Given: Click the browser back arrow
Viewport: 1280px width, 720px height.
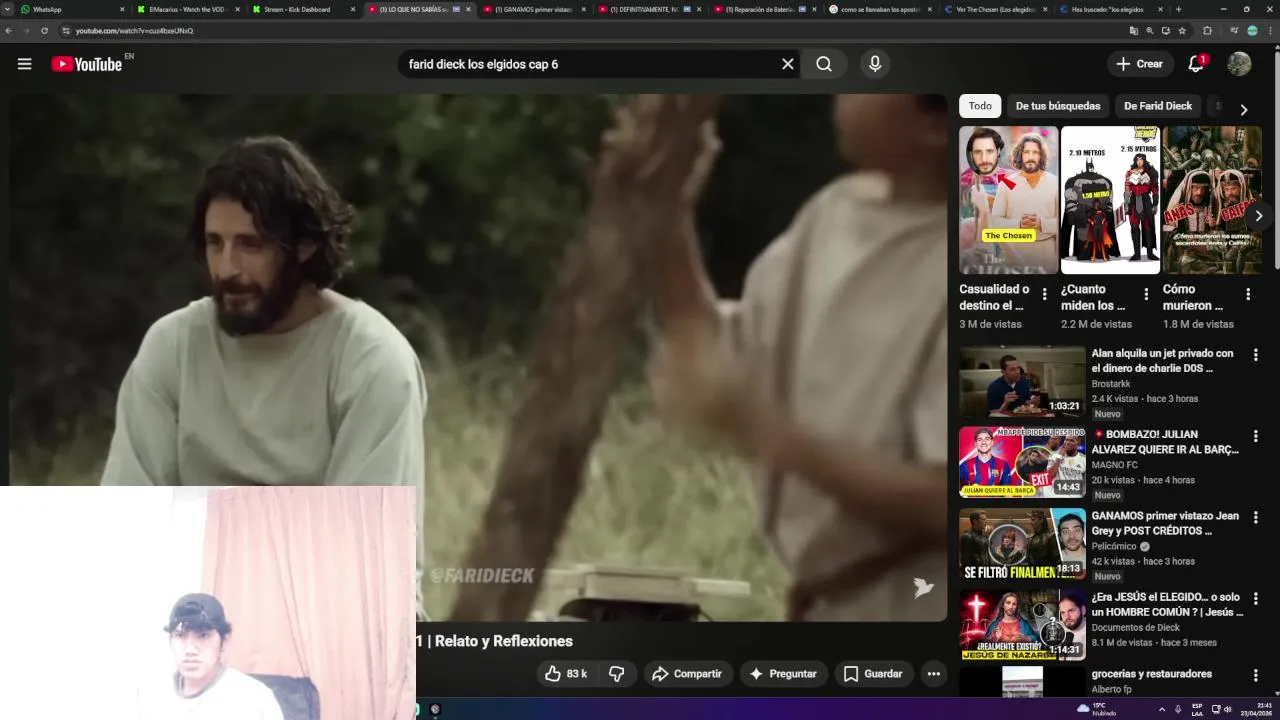Looking at the screenshot, I should (x=9, y=31).
